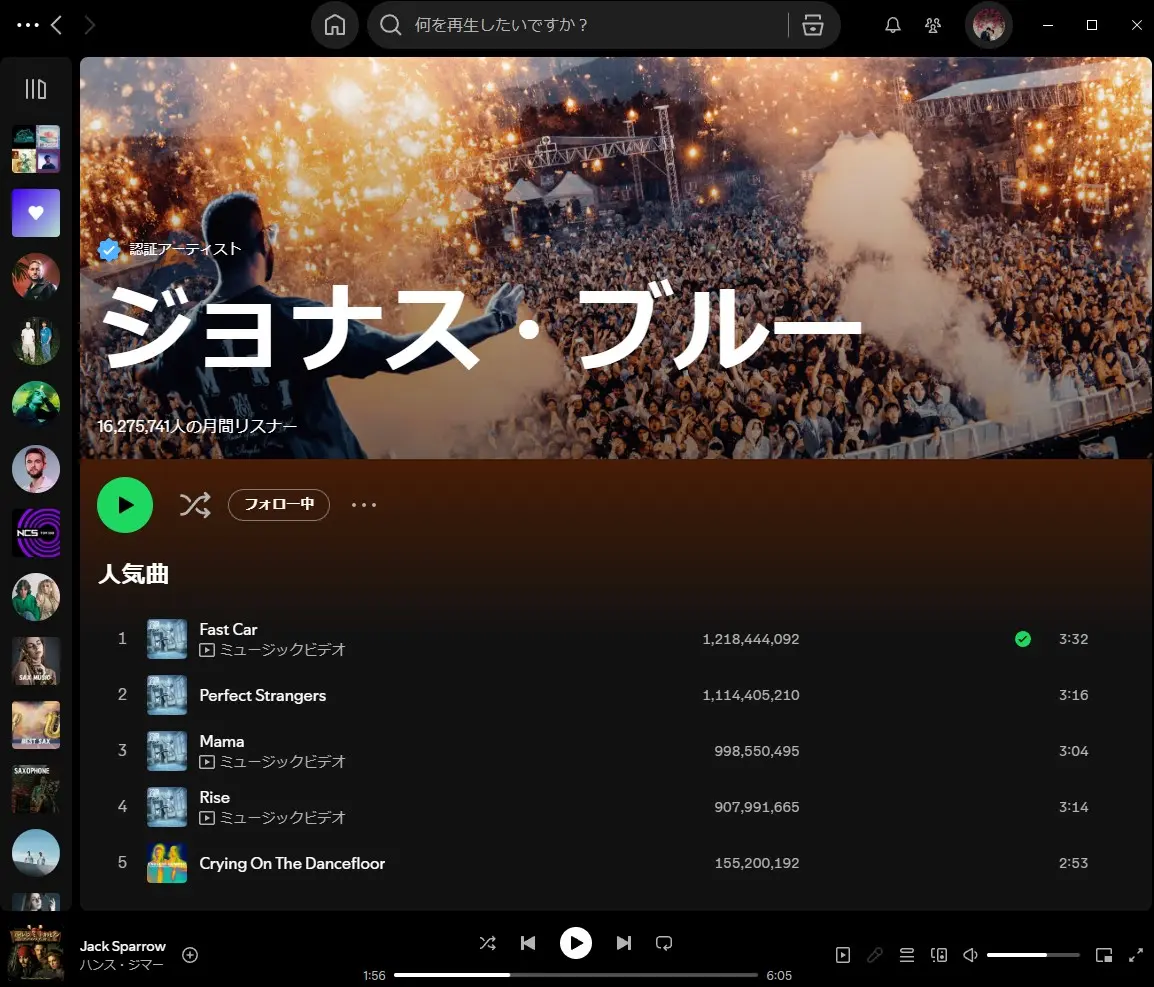Expand Your Library sidebar
The width and height of the screenshot is (1154, 987).
coord(36,90)
